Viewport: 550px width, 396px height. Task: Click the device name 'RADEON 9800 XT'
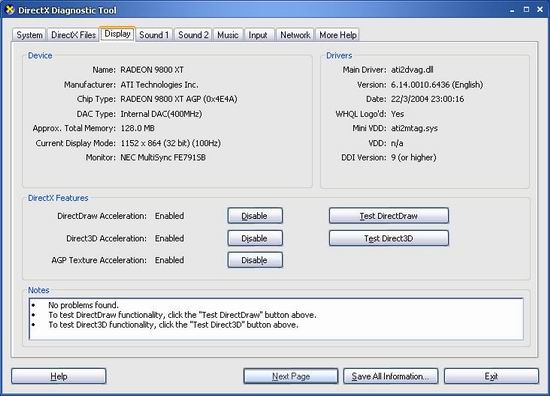click(x=152, y=70)
